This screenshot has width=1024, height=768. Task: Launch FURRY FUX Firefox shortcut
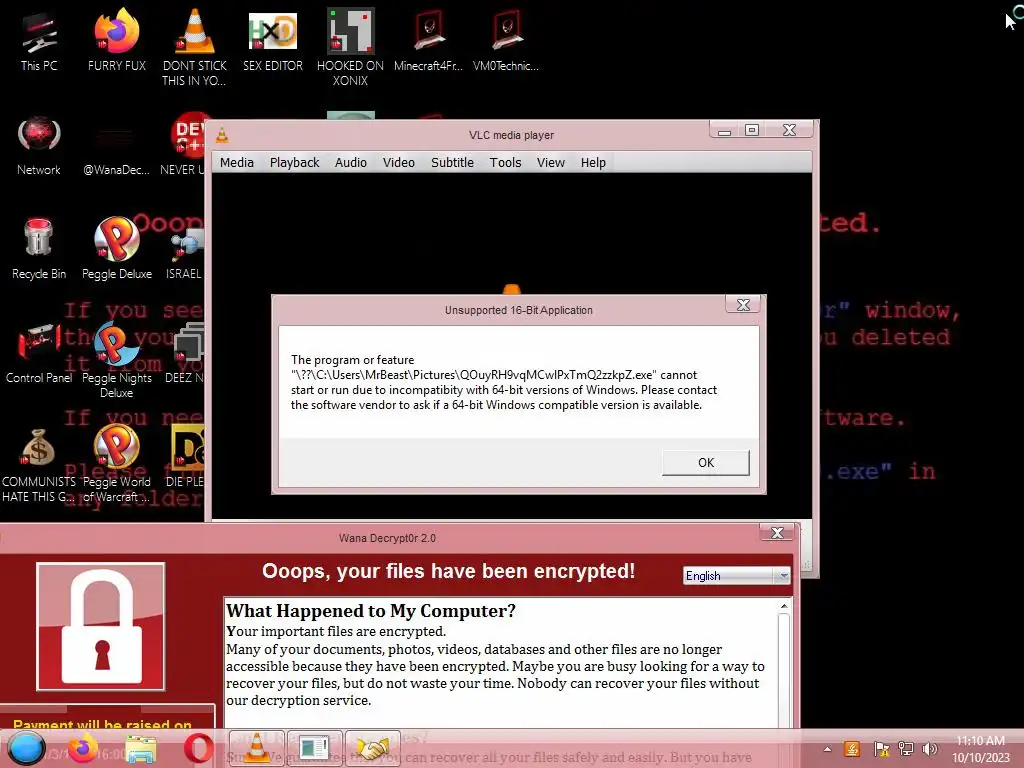116,42
